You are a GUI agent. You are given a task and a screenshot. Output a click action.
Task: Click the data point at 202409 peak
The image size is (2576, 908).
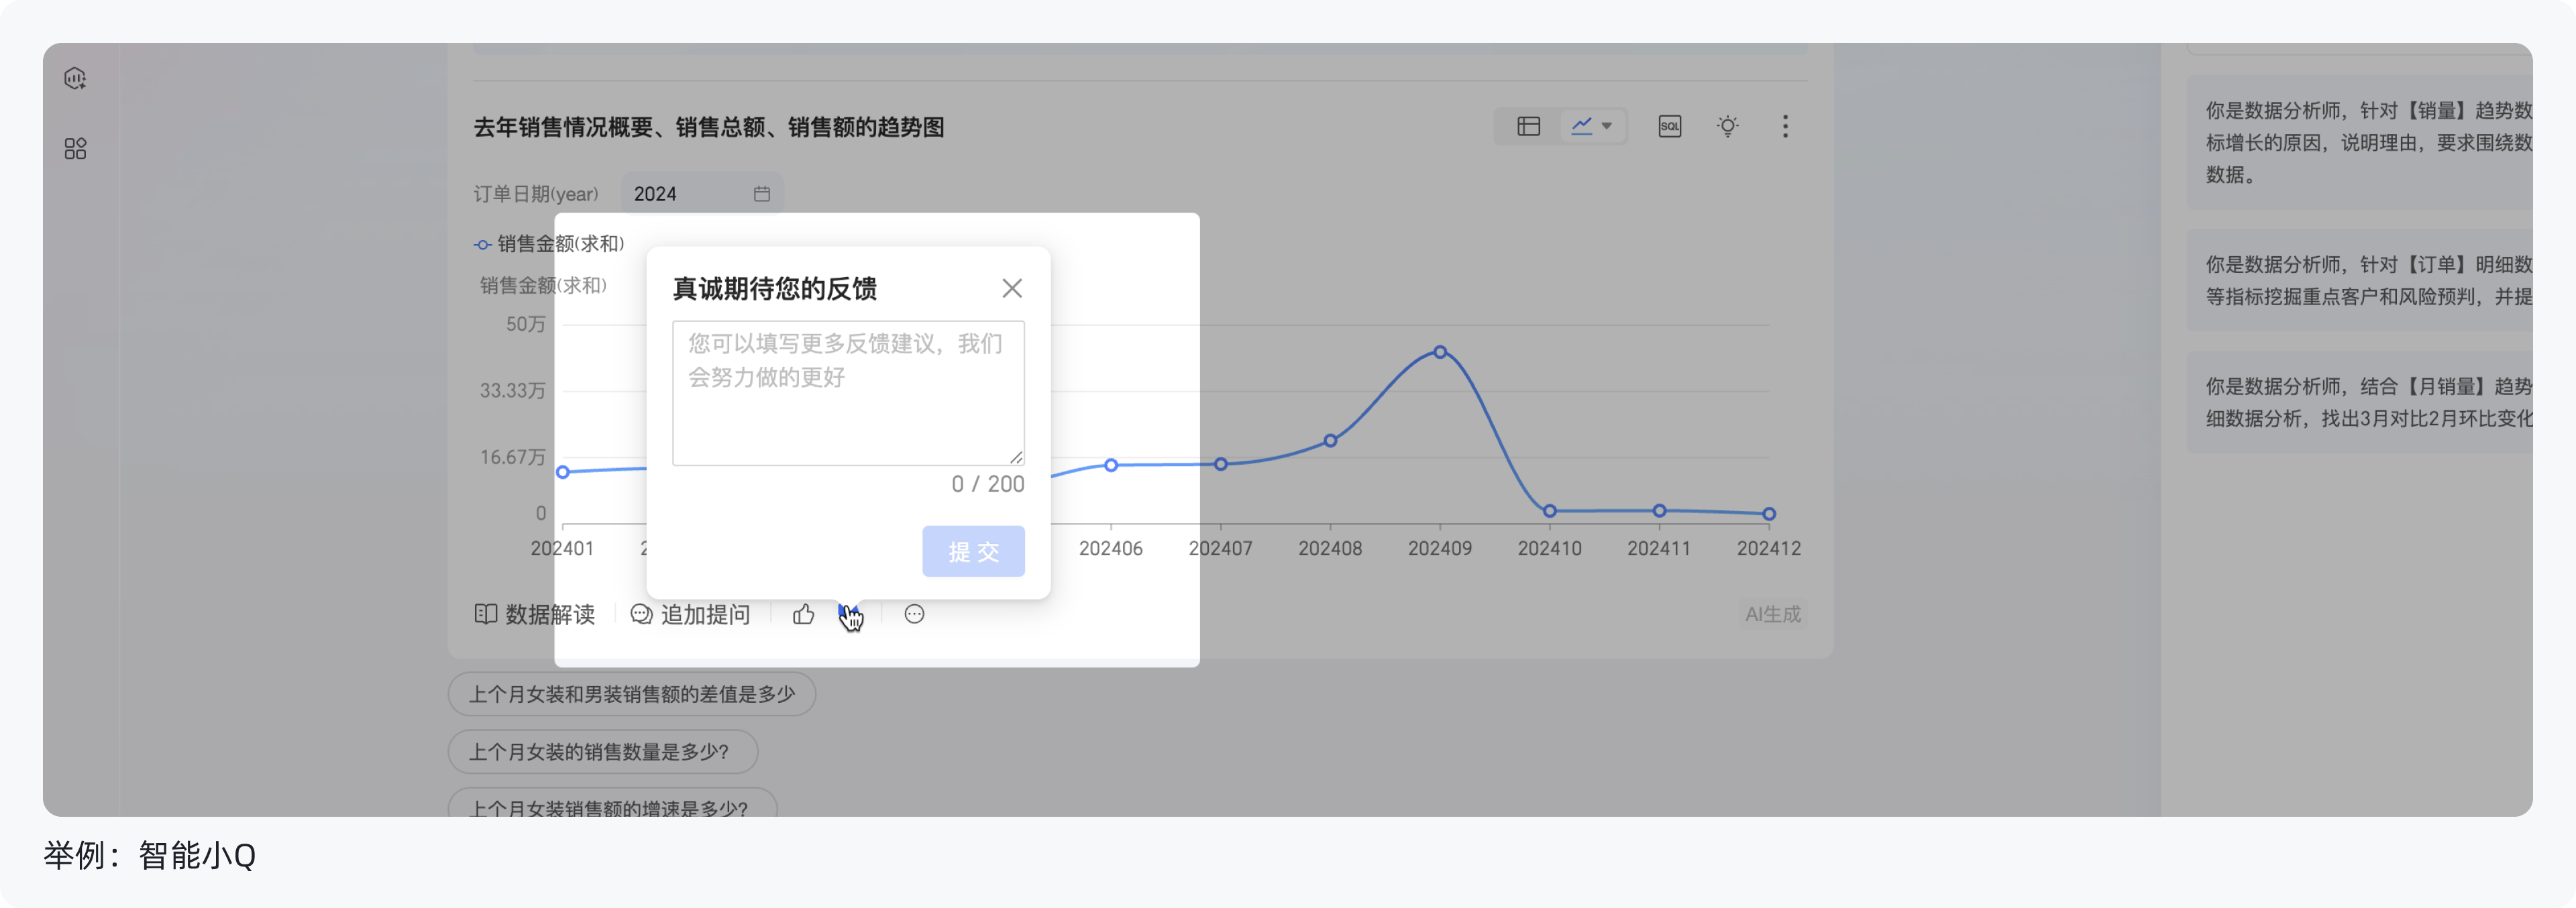(x=1440, y=351)
